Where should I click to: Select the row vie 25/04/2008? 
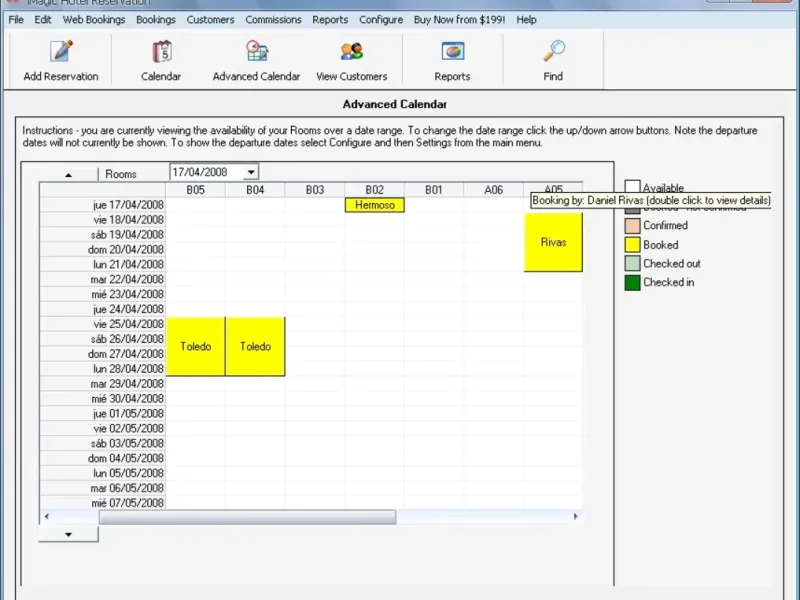(x=103, y=324)
